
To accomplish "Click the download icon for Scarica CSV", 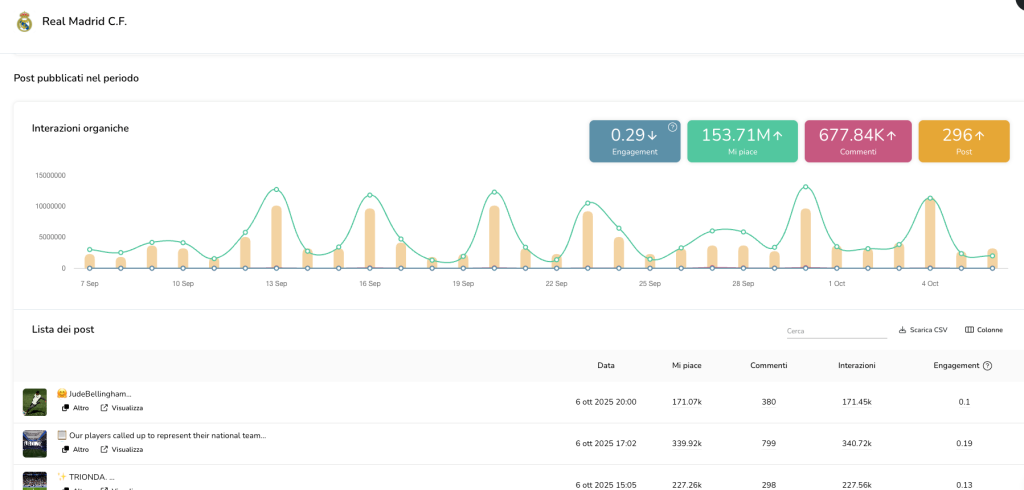I will tap(902, 330).
